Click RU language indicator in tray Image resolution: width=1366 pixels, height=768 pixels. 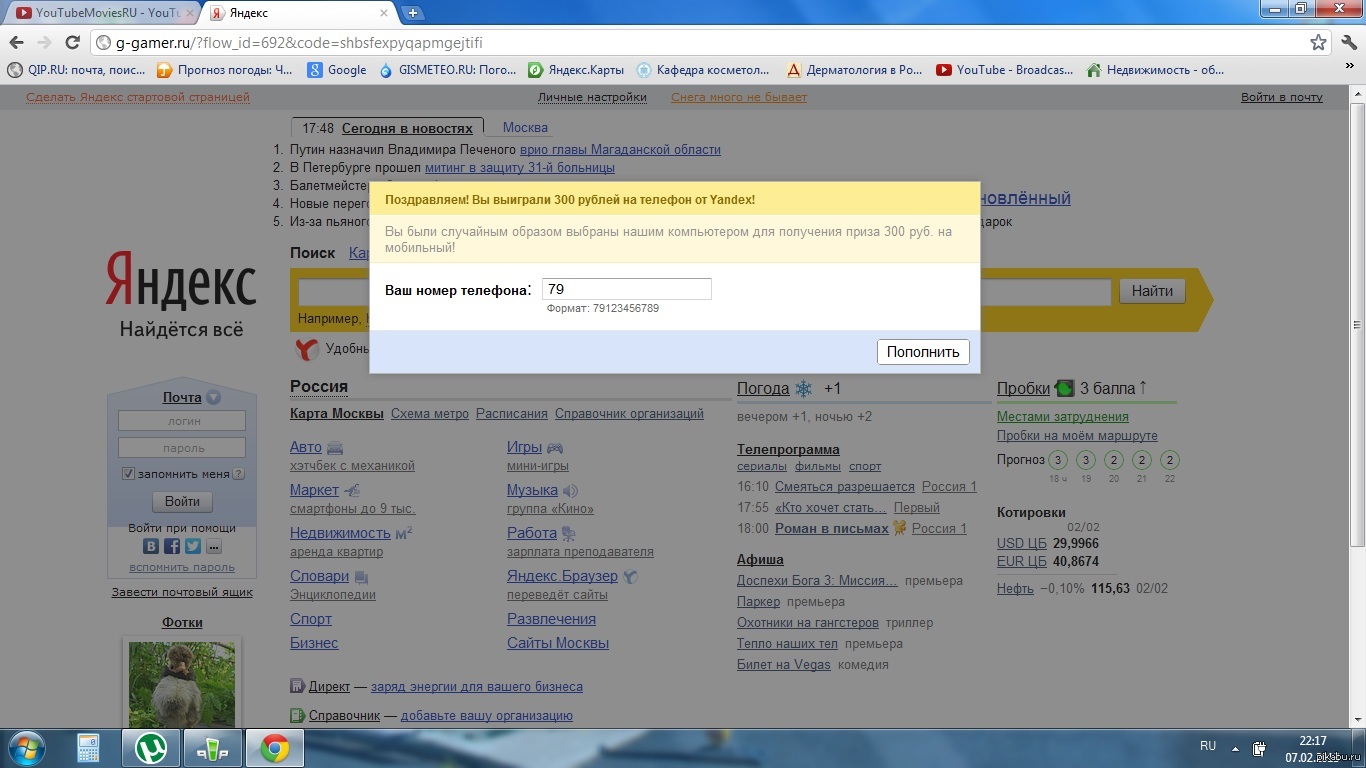pyautogui.click(x=1208, y=746)
